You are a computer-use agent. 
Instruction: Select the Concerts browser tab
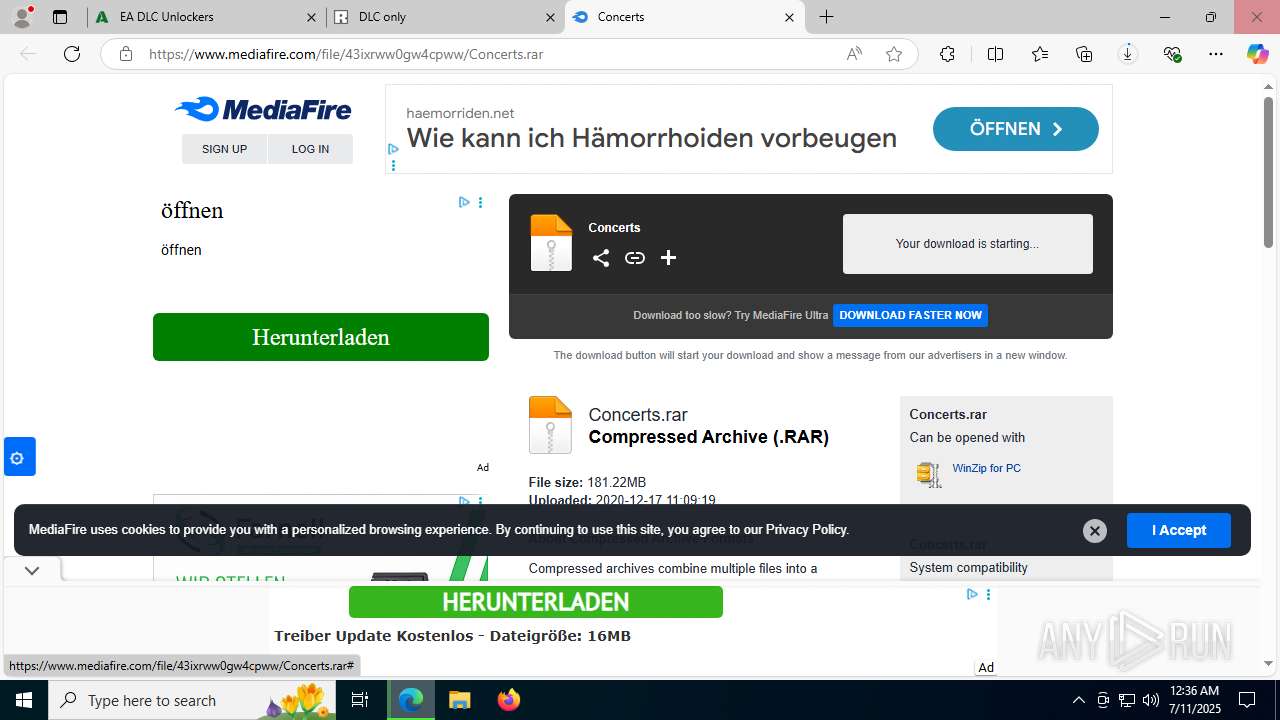(685, 17)
